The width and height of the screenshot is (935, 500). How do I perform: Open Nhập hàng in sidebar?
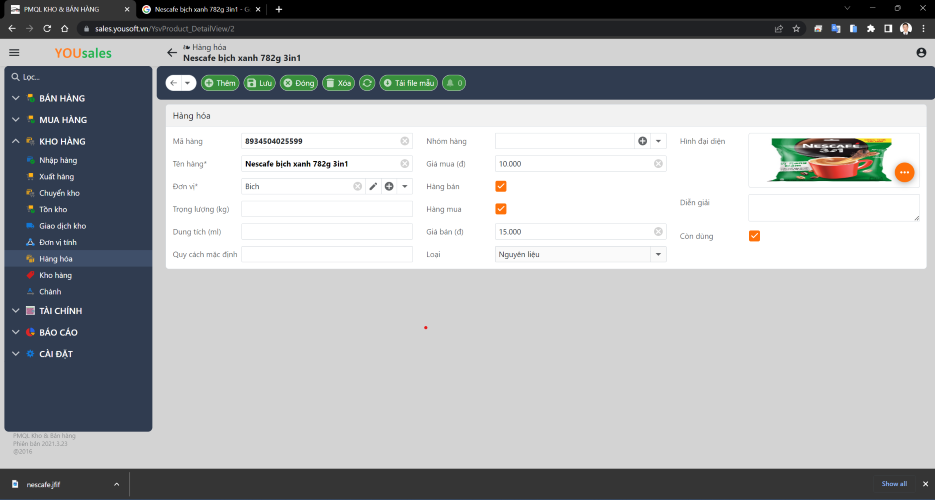[x=58, y=160]
